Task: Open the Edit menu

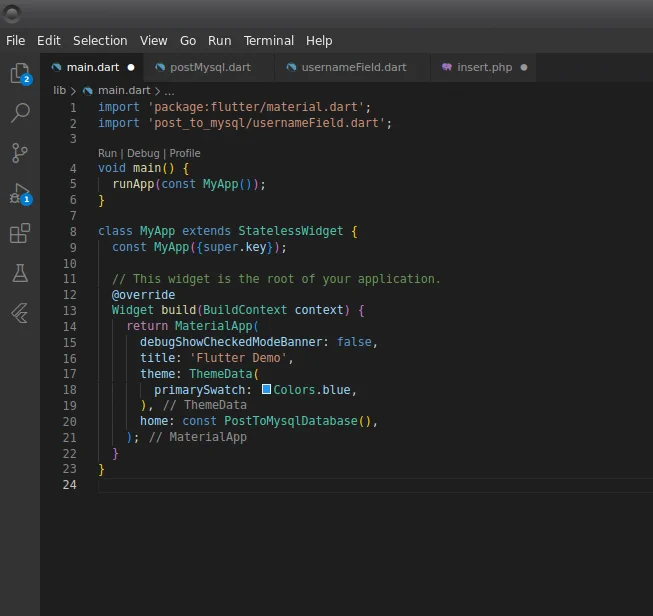Action: click(x=49, y=40)
